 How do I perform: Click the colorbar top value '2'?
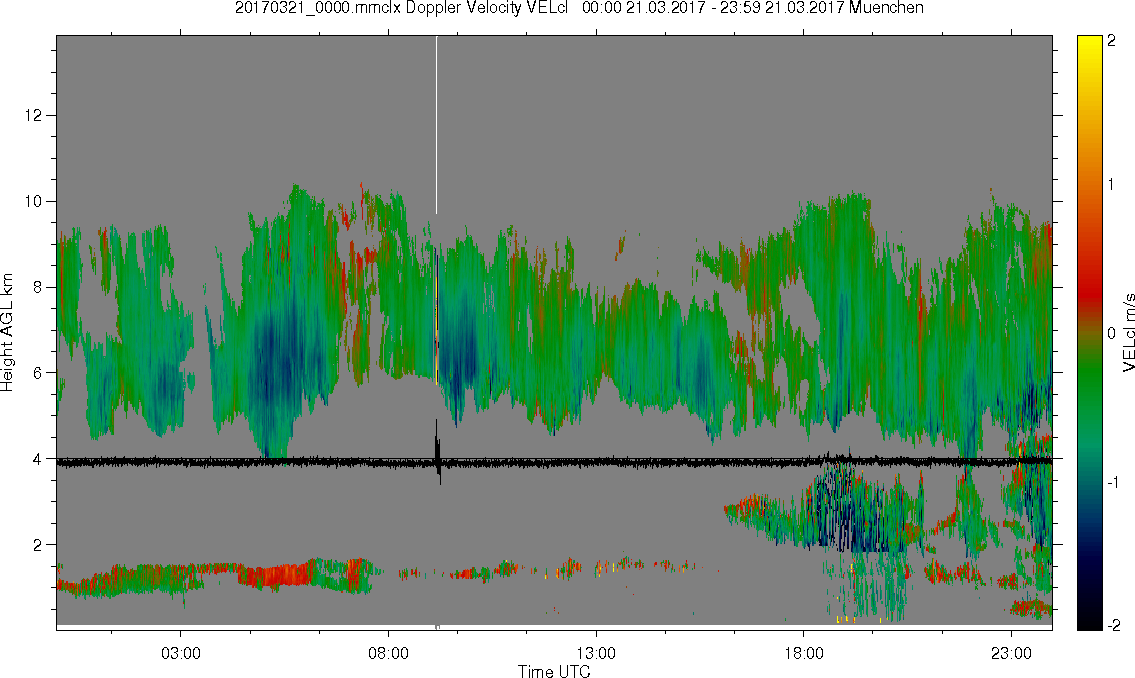[1112, 41]
